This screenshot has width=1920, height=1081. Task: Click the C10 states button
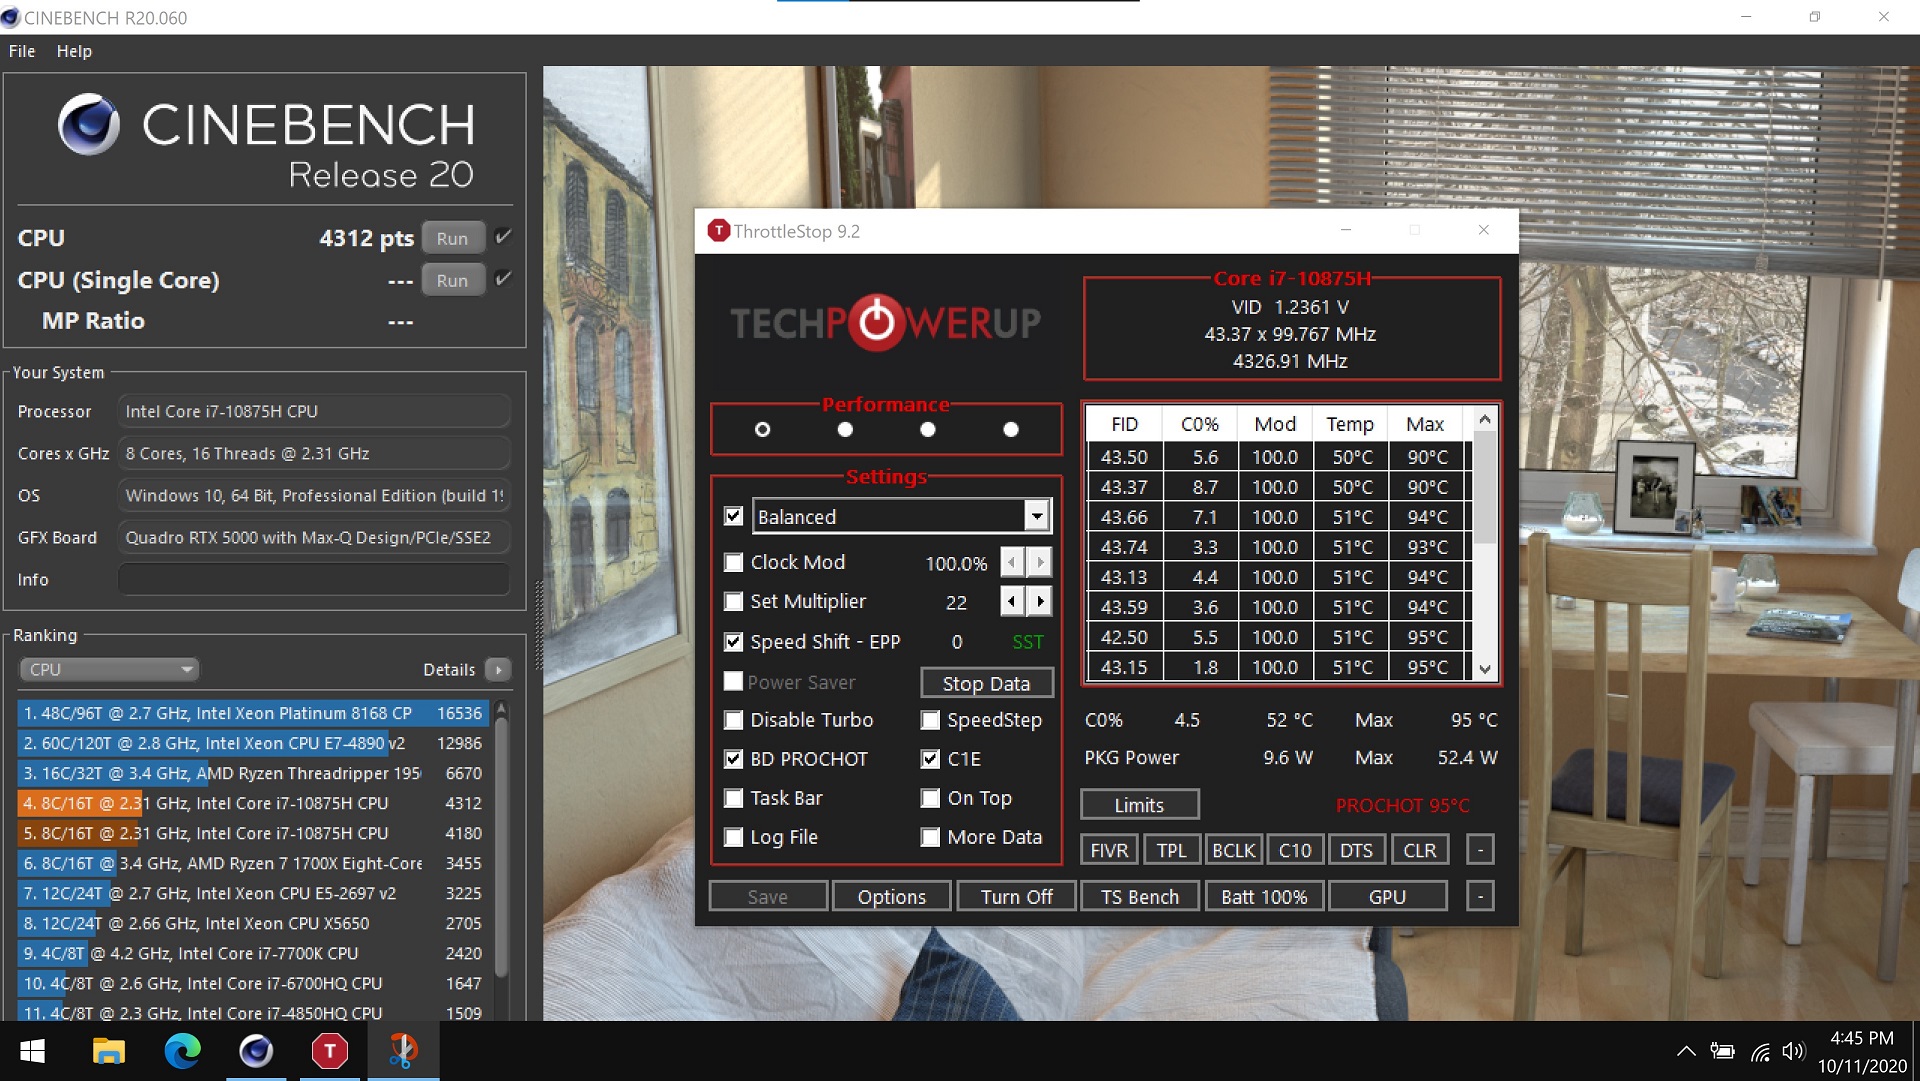coord(1295,850)
